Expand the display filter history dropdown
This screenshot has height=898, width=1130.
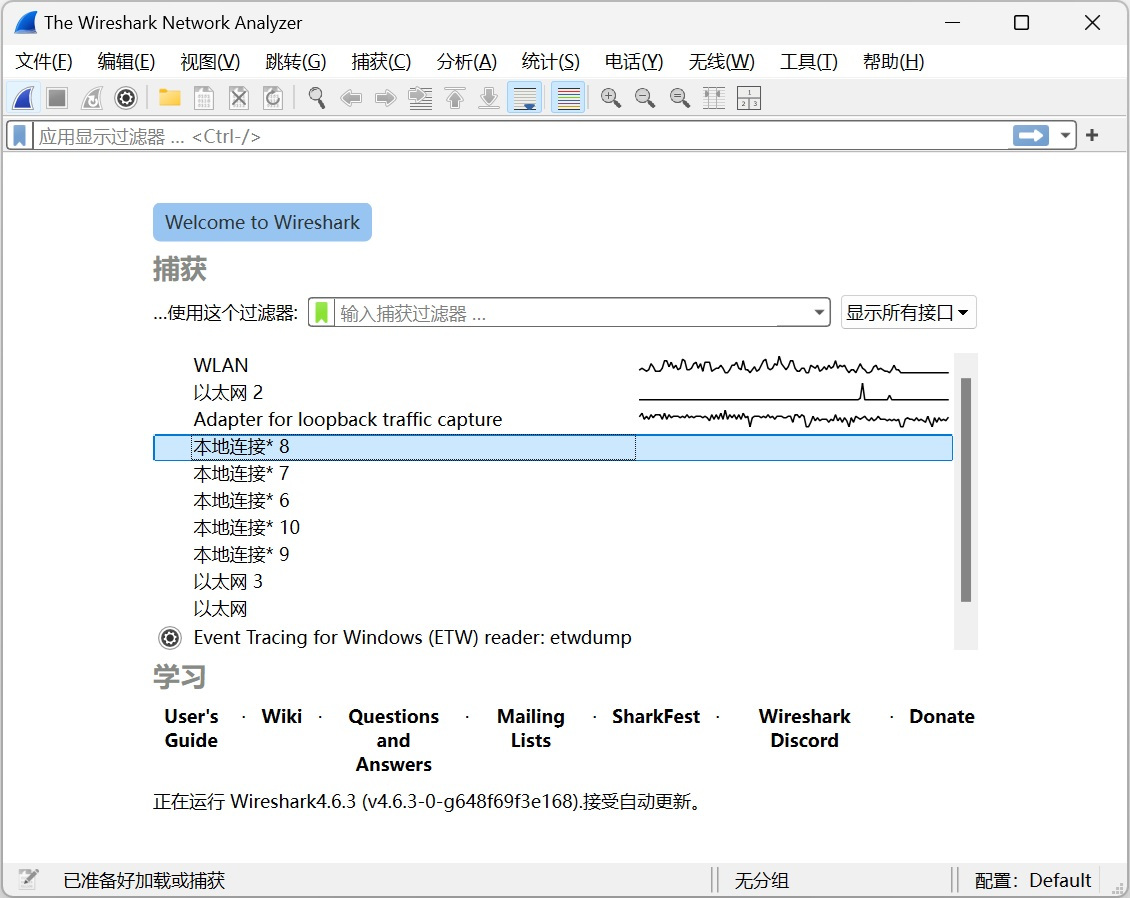(x=1065, y=135)
